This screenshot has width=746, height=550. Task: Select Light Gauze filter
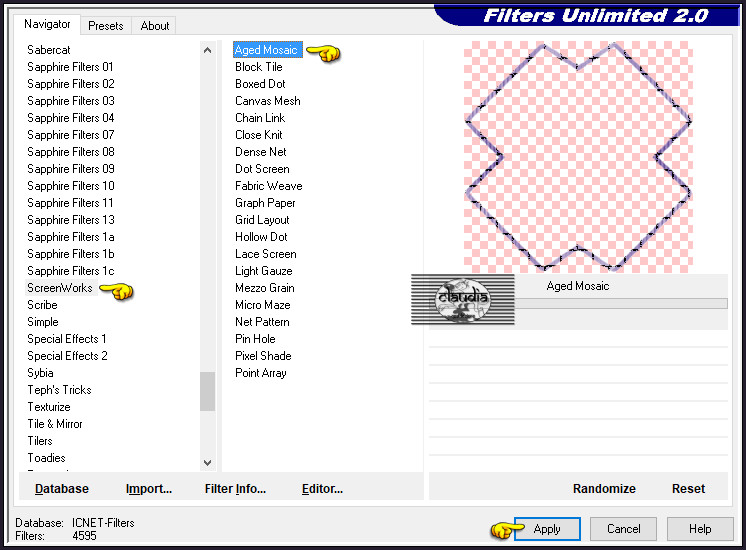[x=264, y=271]
